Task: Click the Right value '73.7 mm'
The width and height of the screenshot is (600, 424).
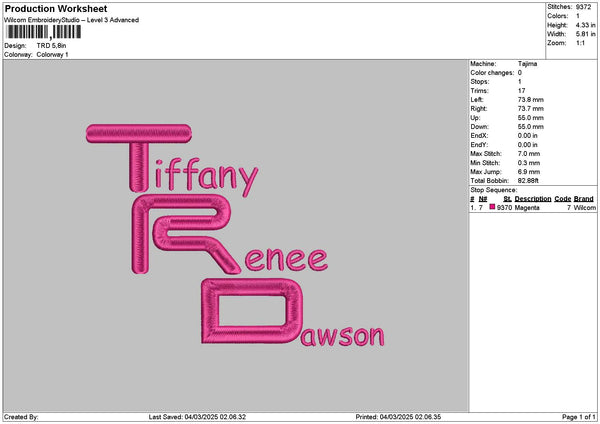Action: [530, 109]
